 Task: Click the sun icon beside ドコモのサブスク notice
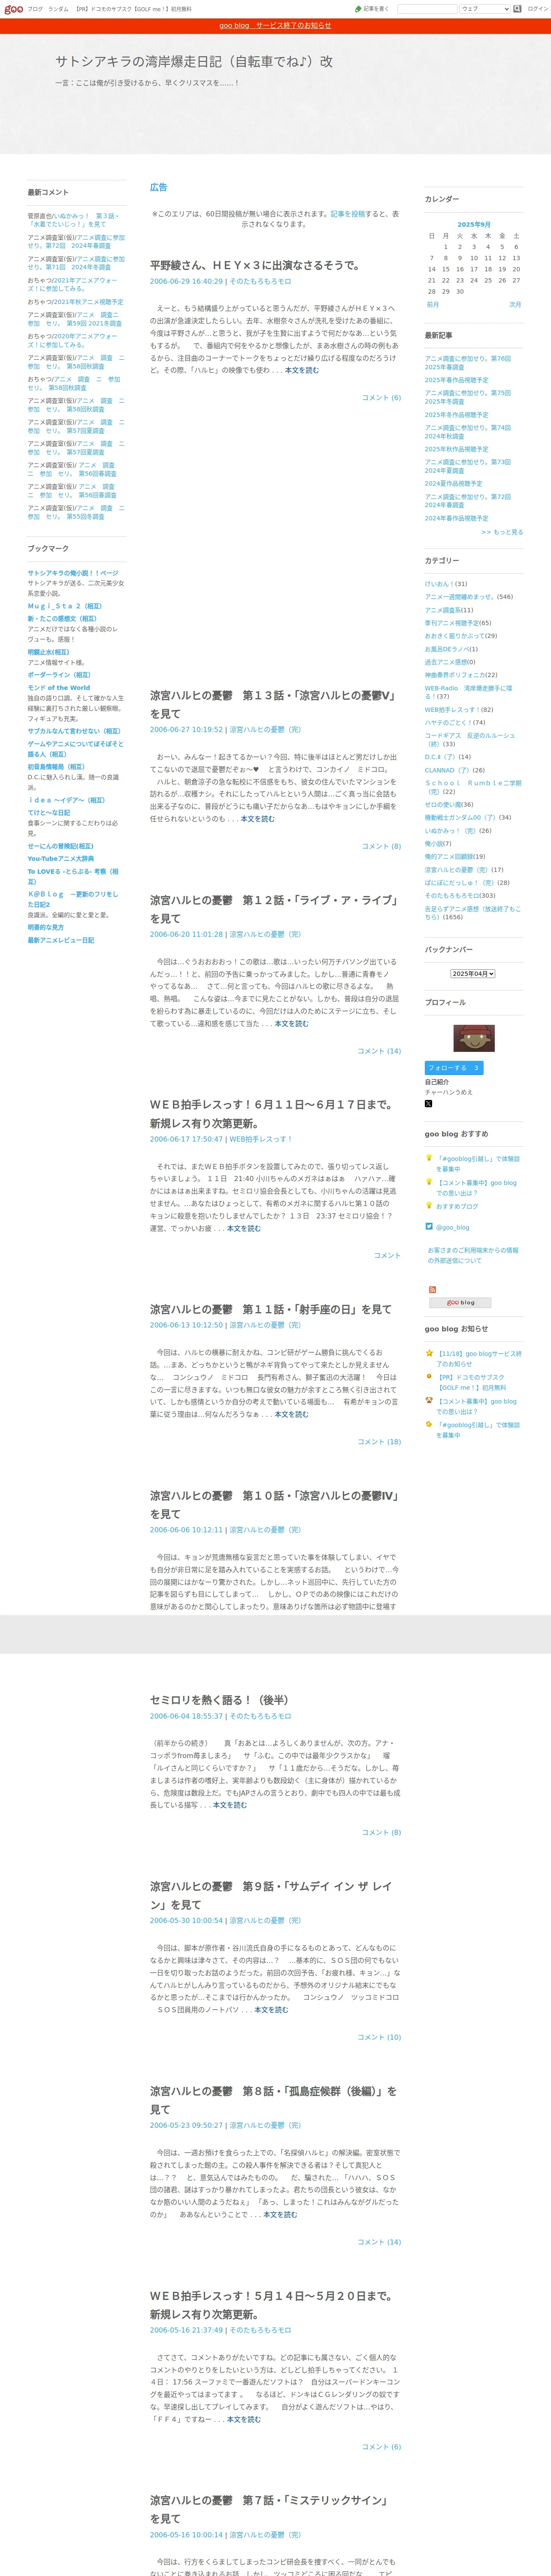[x=429, y=1377]
